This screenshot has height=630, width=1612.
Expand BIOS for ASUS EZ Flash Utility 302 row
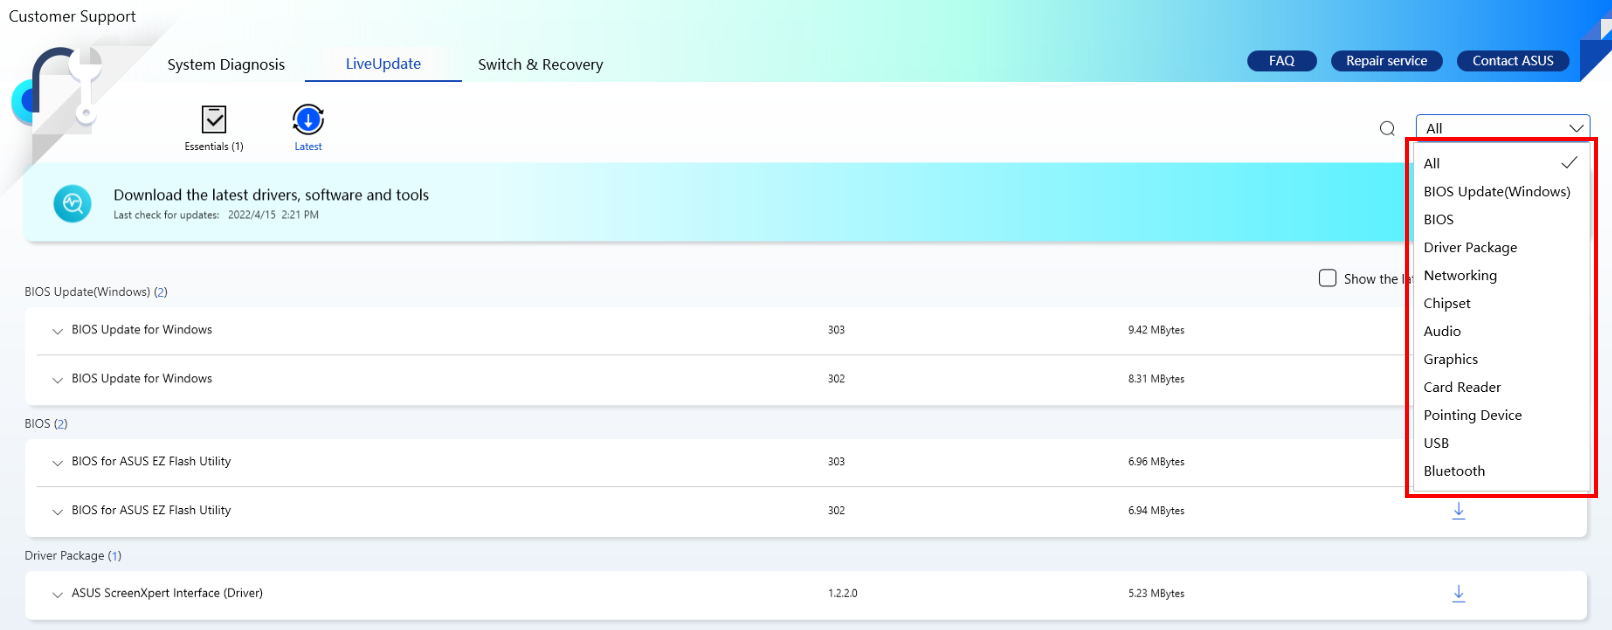coord(57,512)
